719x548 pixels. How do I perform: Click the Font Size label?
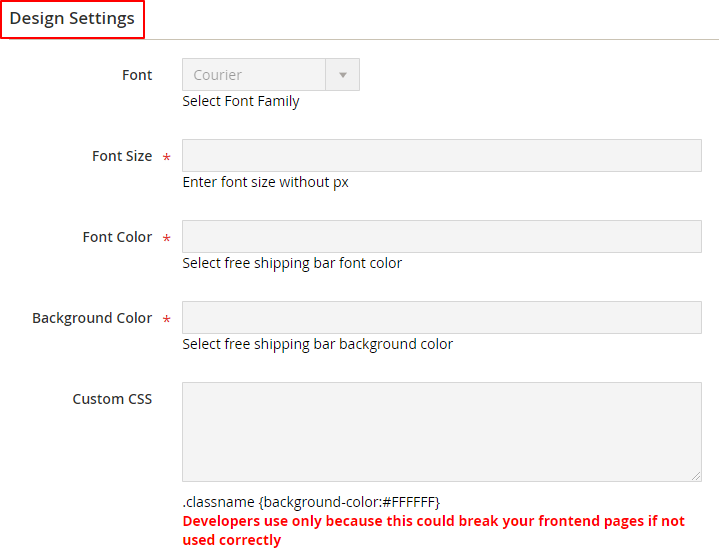[x=122, y=156]
